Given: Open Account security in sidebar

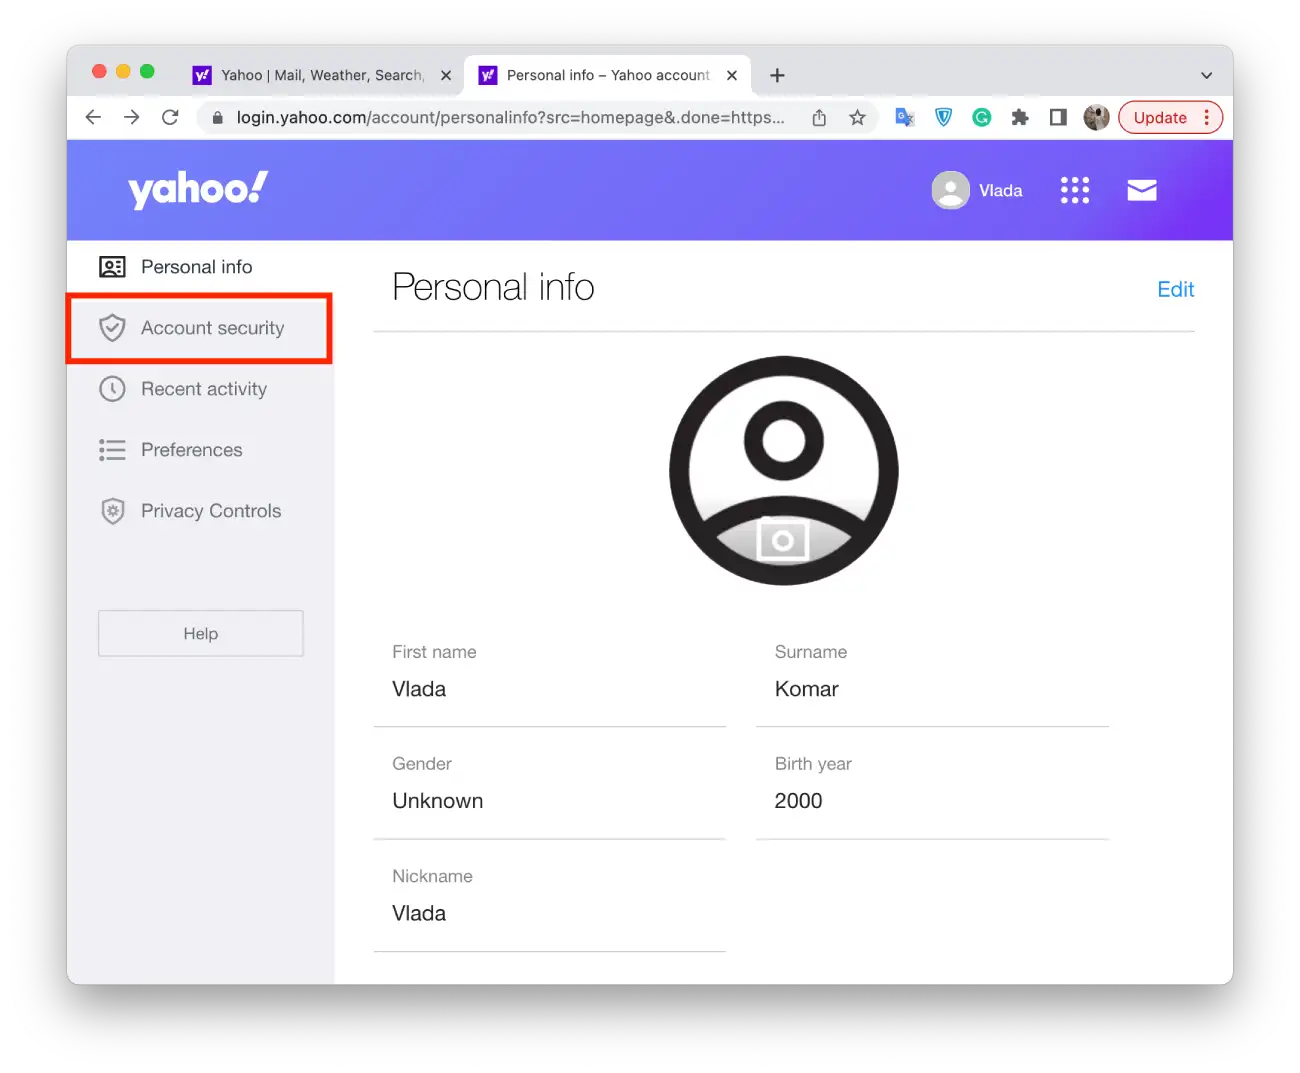Looking at the screenshot, I should point(200,328).
